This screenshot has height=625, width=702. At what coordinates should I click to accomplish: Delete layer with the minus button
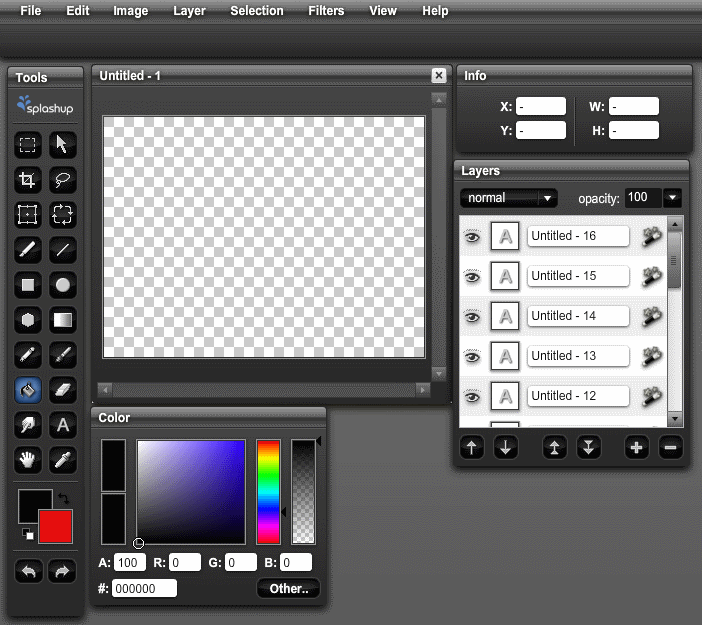coord(671,448)
